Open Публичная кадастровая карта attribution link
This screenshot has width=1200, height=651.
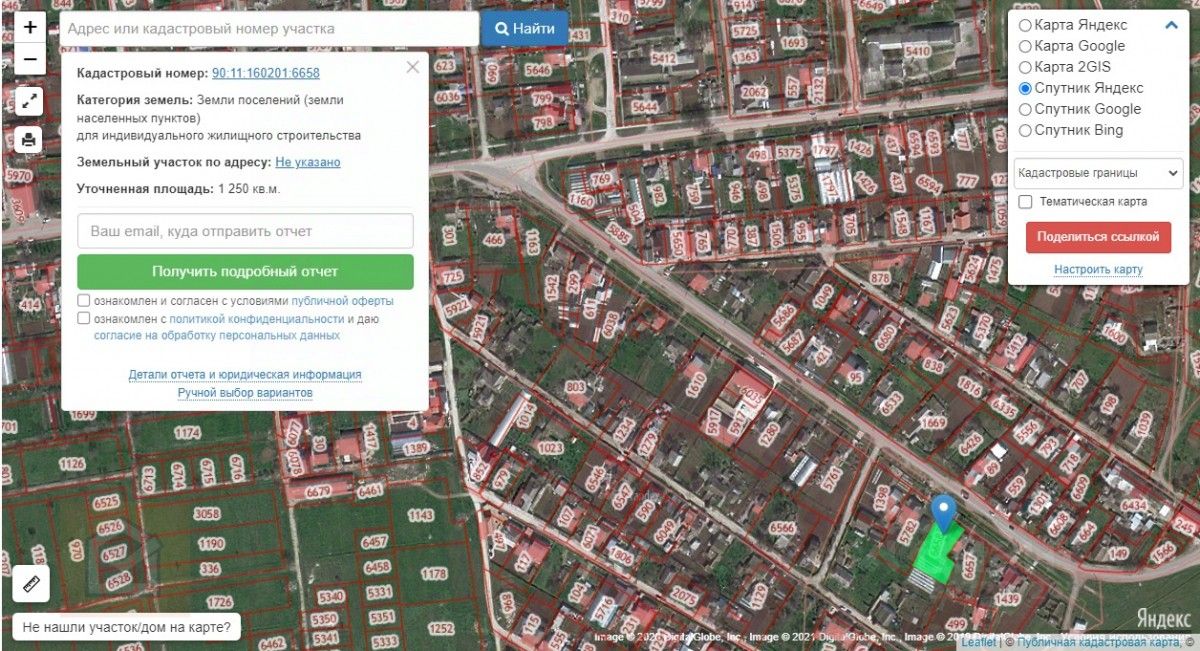coord(1097,642)
